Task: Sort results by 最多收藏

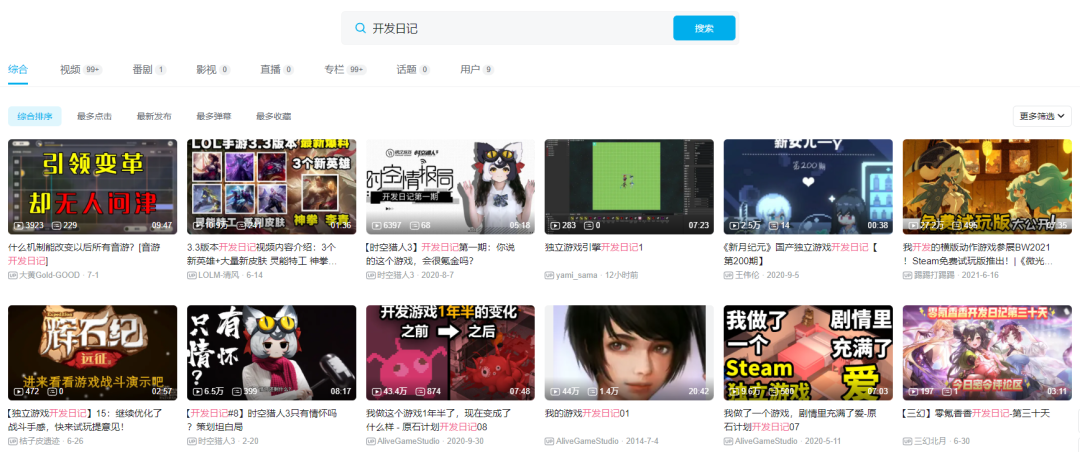Action: [x=273, y=116]
